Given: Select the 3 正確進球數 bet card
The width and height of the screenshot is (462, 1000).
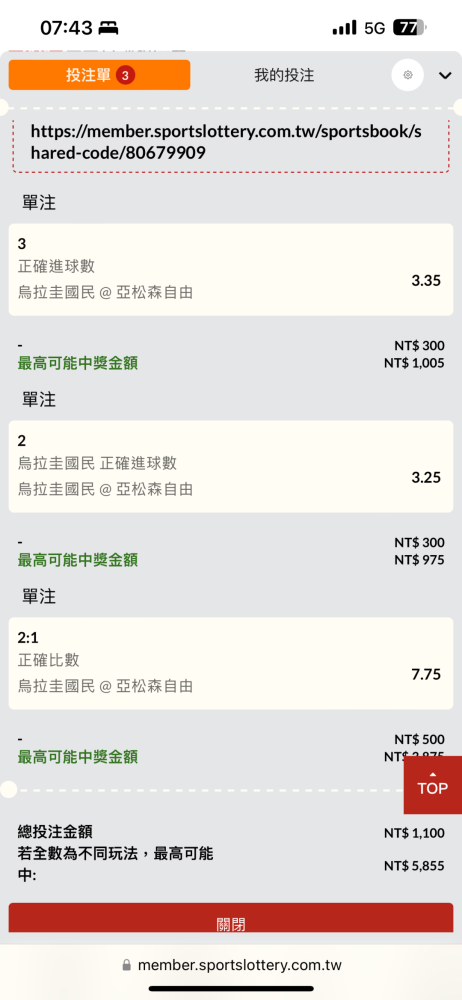Looking at the screenshot, I should [231, 269].
